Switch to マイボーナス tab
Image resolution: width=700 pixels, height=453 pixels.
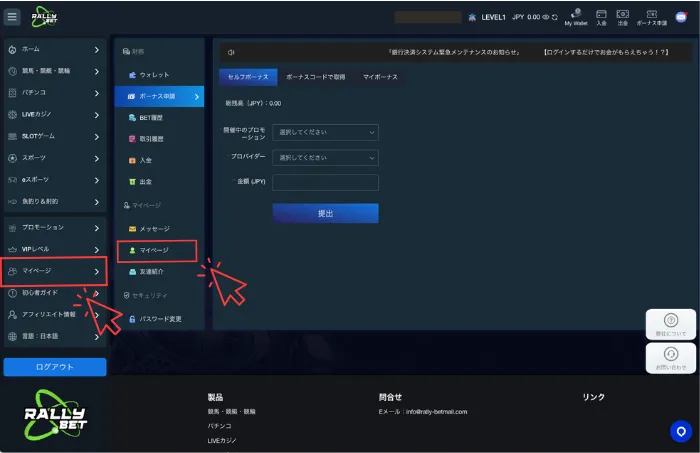point(380,77)
